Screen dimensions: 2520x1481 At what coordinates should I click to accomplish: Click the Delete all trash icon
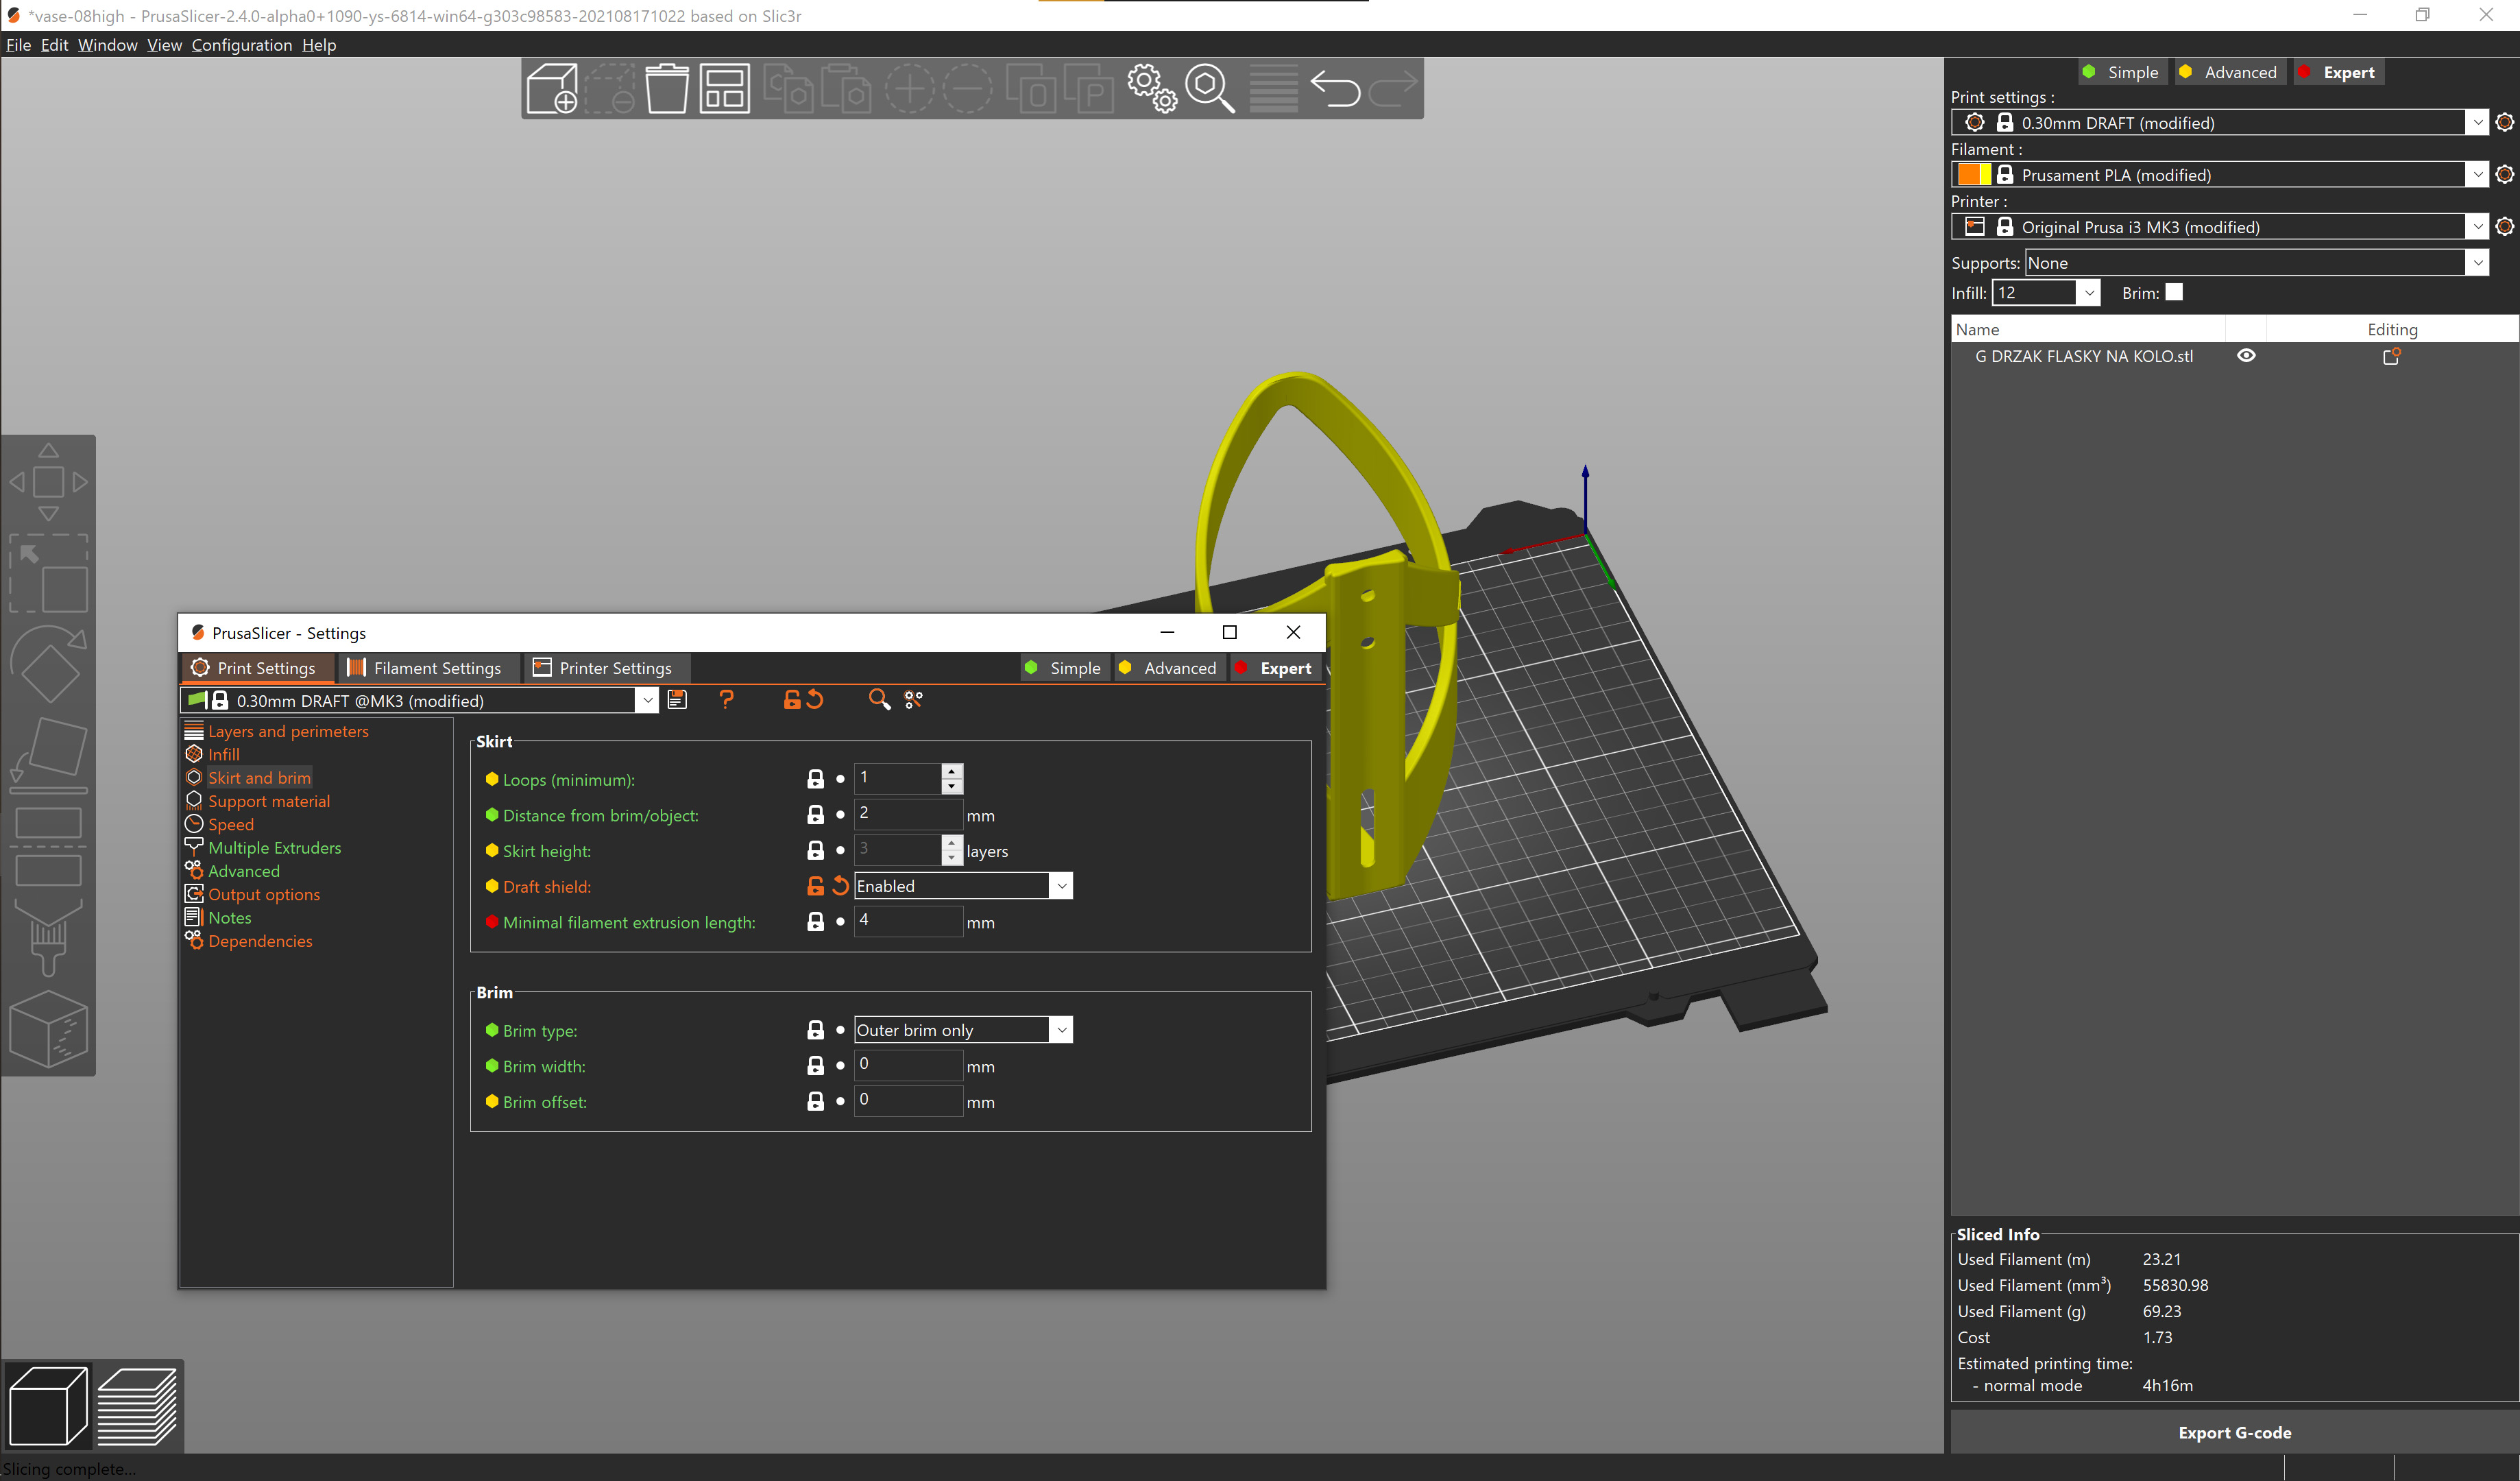click(x=666, y=89)
